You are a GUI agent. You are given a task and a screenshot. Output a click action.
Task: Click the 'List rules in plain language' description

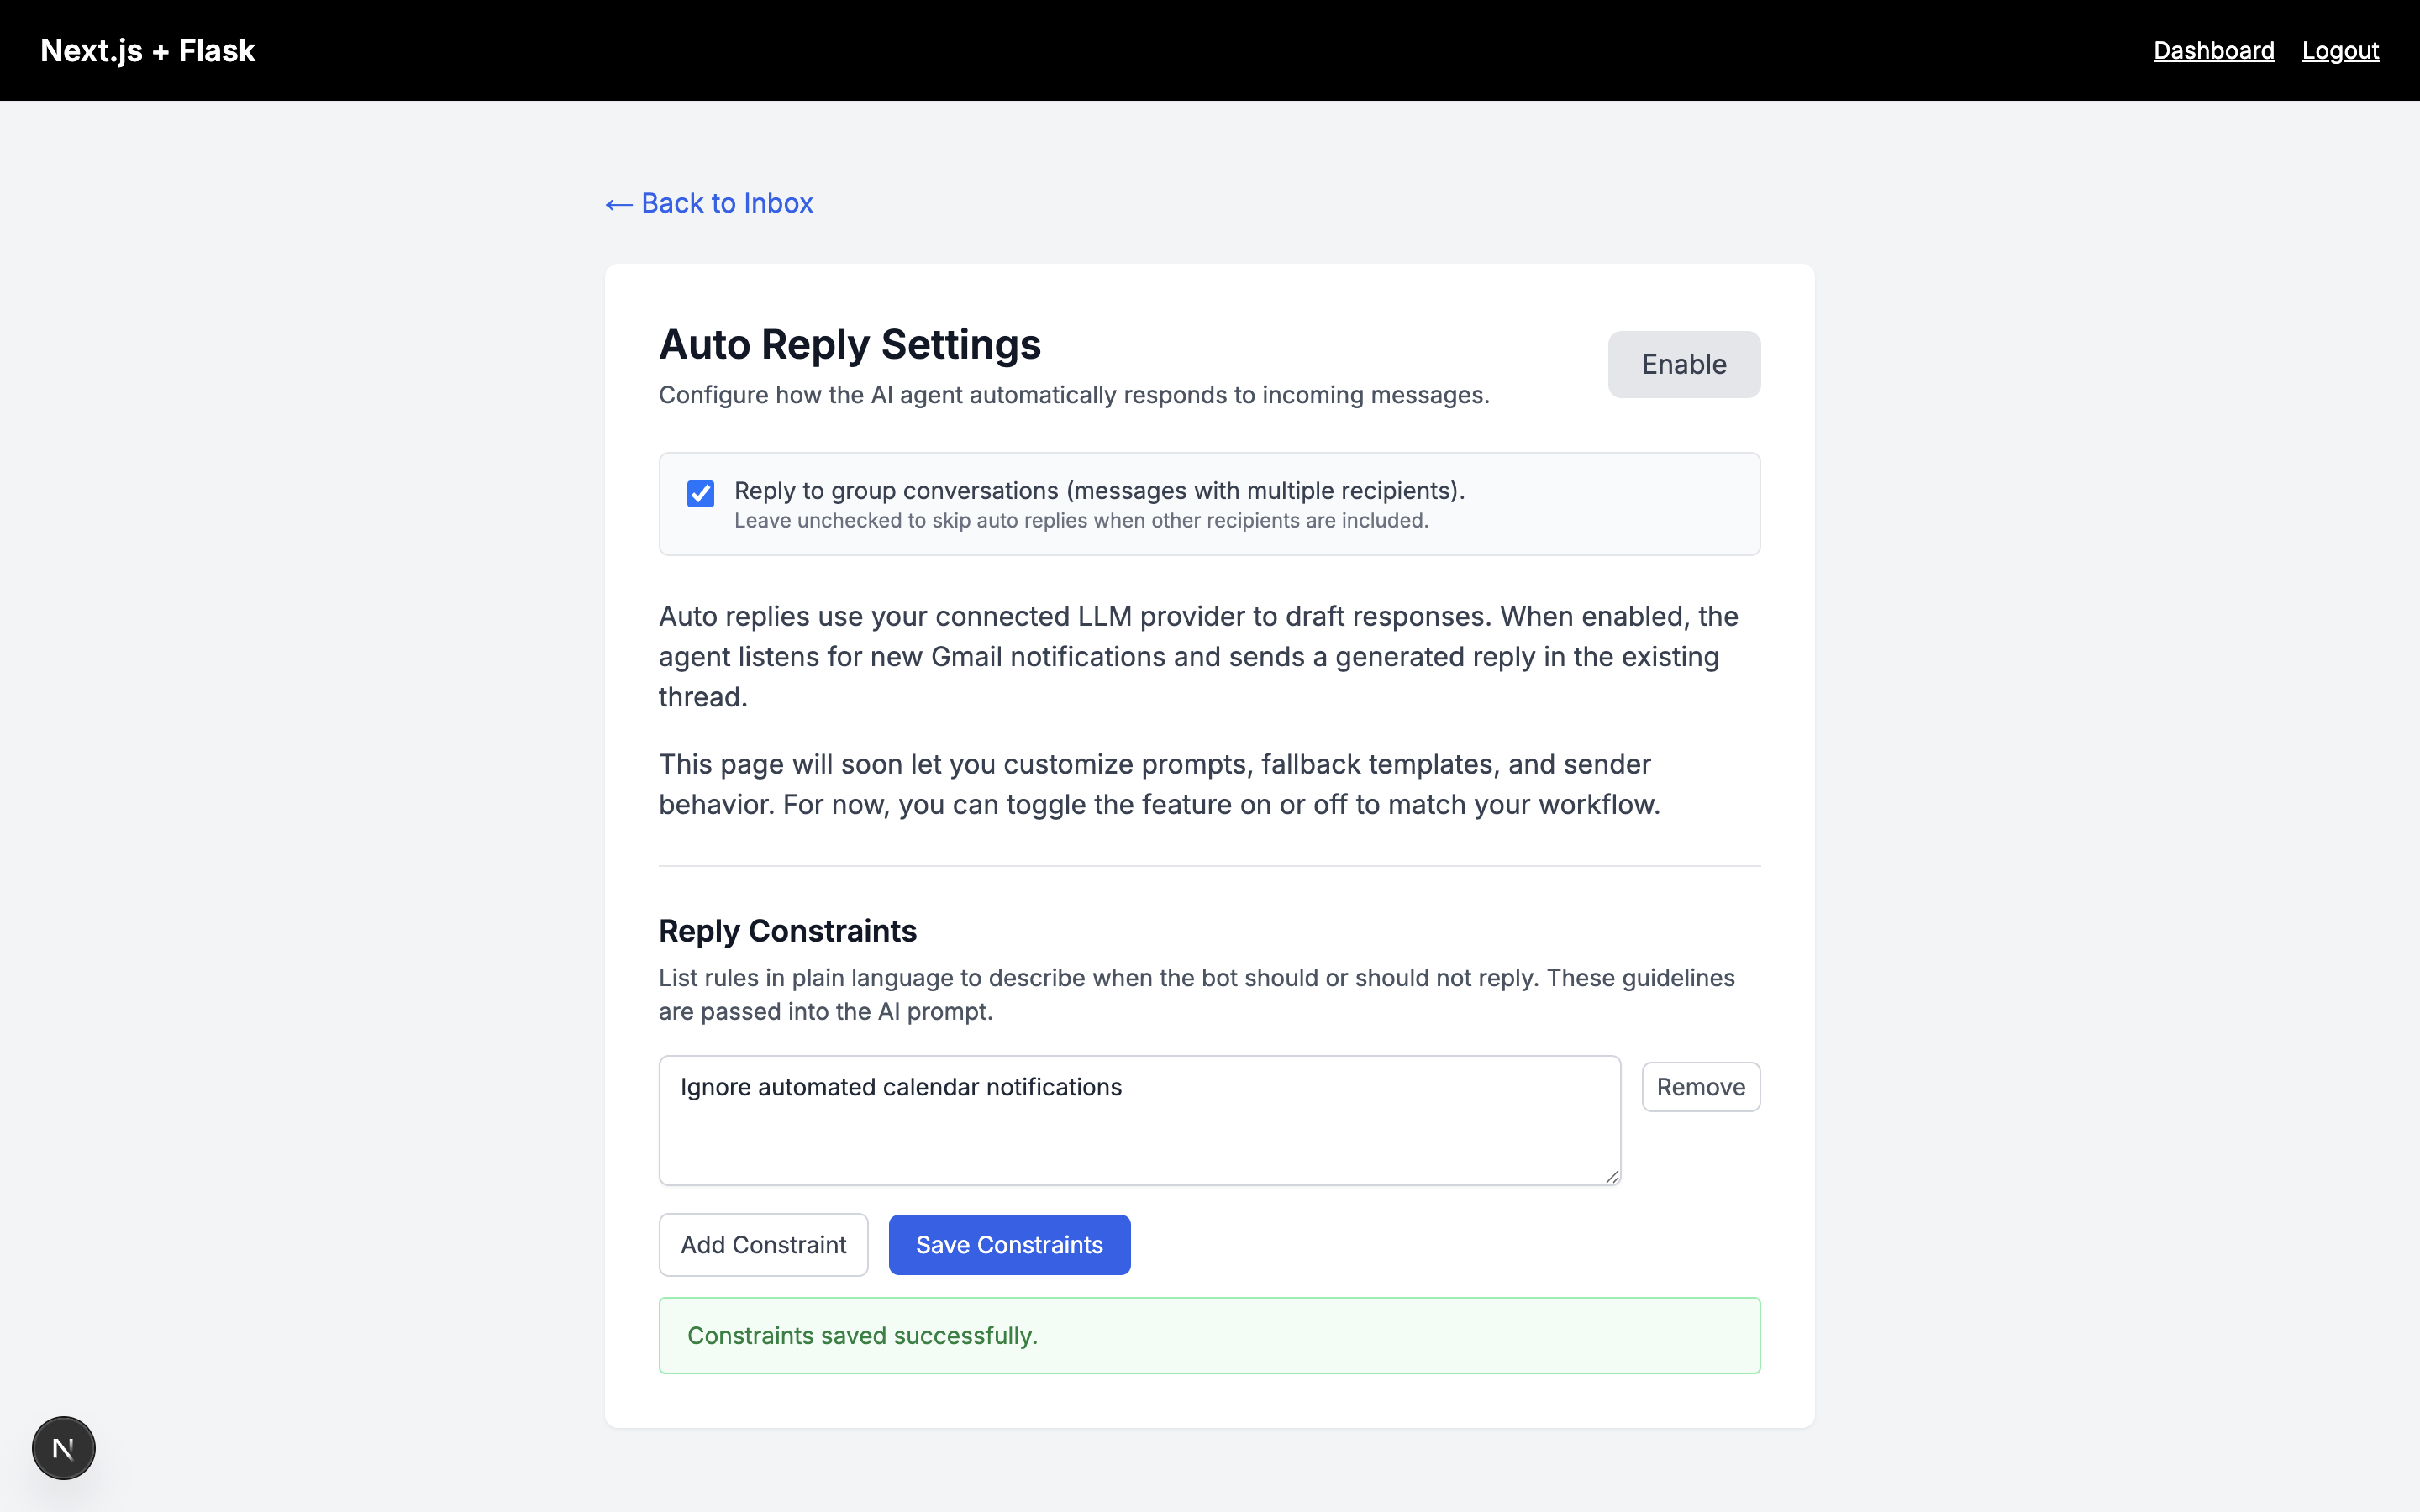(x=1196, y=994)
